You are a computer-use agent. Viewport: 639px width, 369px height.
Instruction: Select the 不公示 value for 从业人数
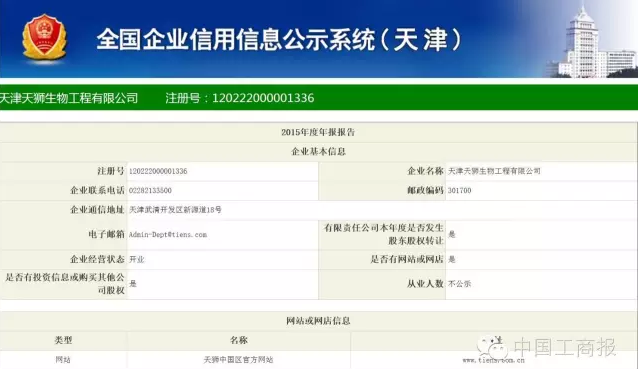coord(460,284)
